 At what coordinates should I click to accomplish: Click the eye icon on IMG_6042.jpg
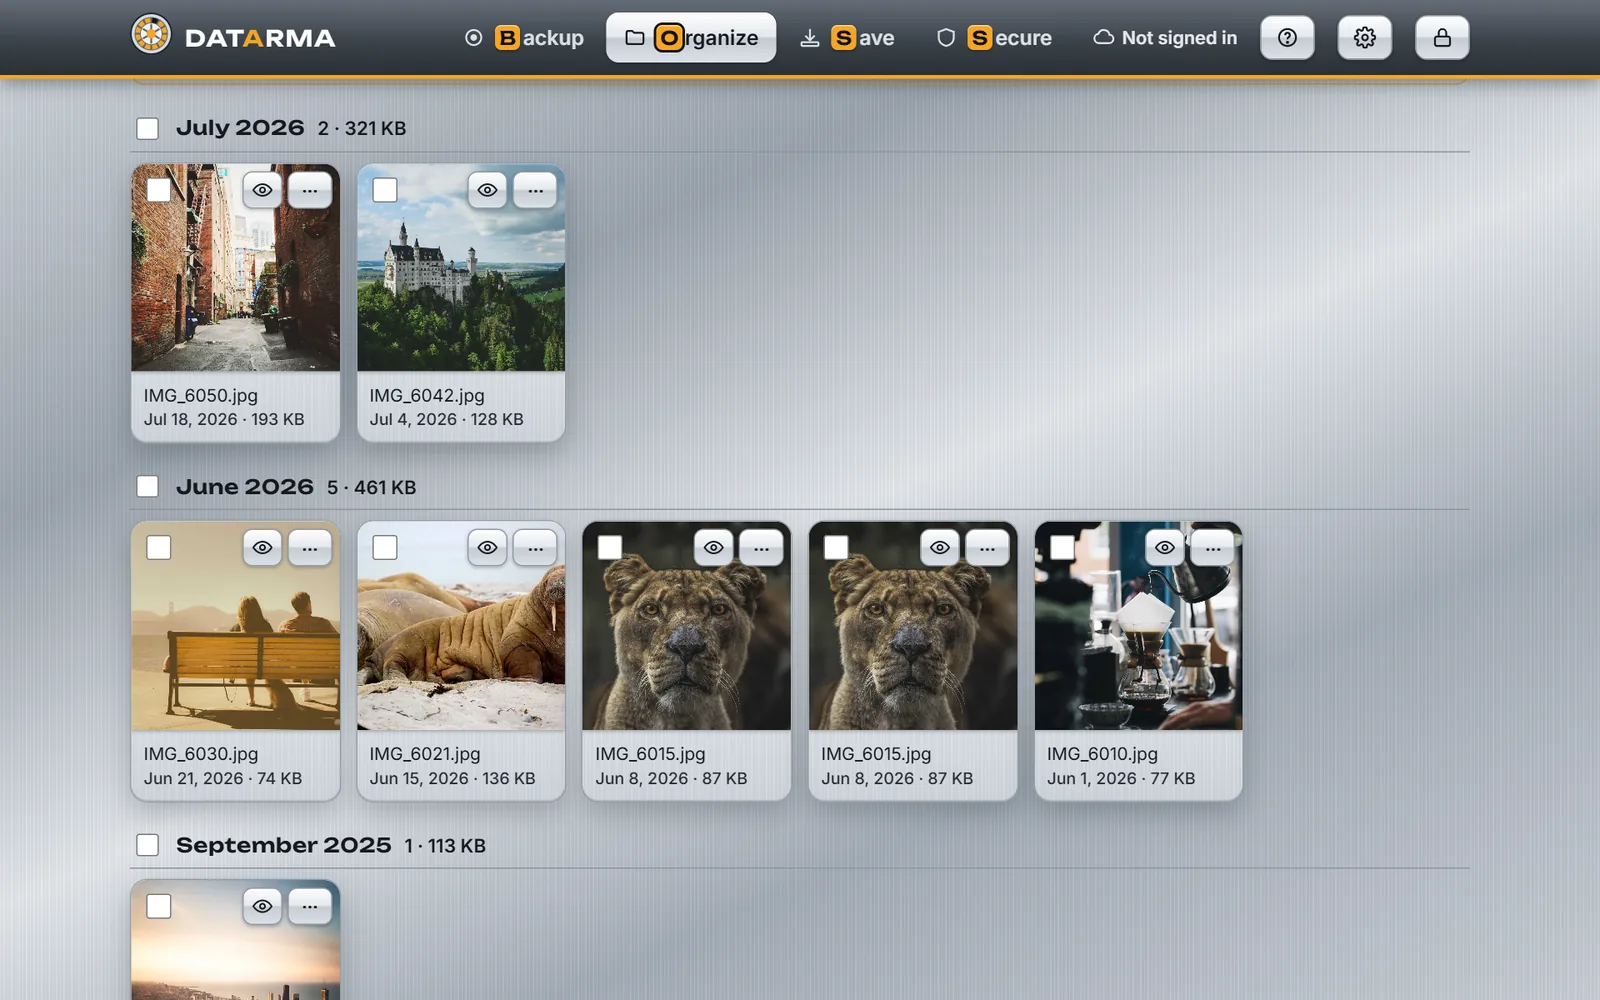(x=487, y=190)
